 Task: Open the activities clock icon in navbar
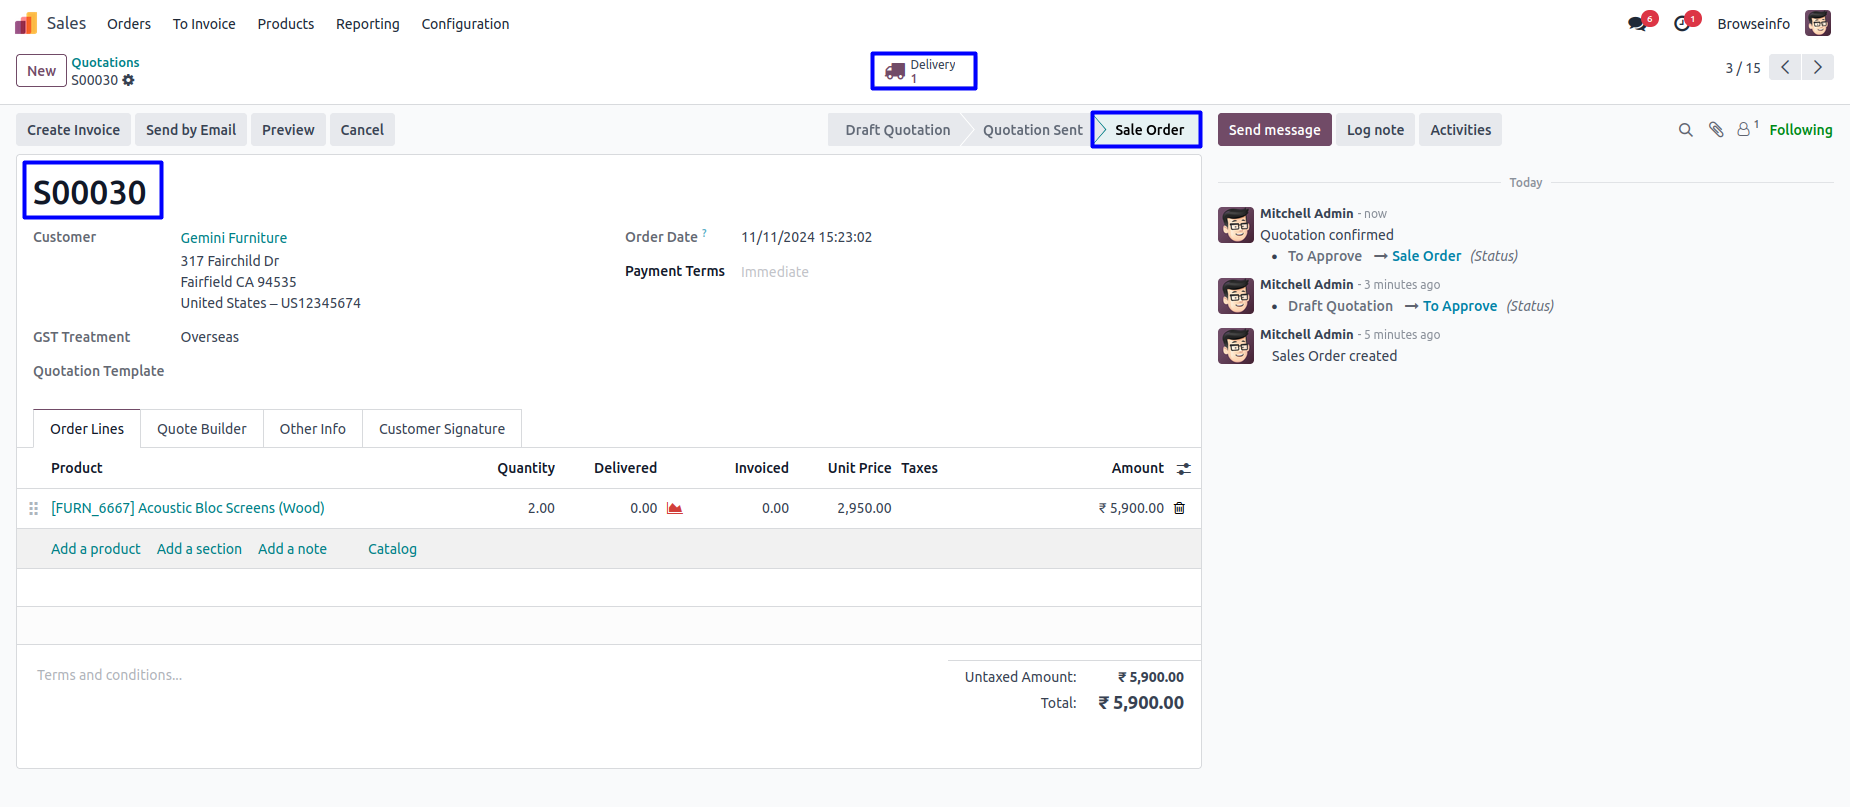coord(1683,24)
